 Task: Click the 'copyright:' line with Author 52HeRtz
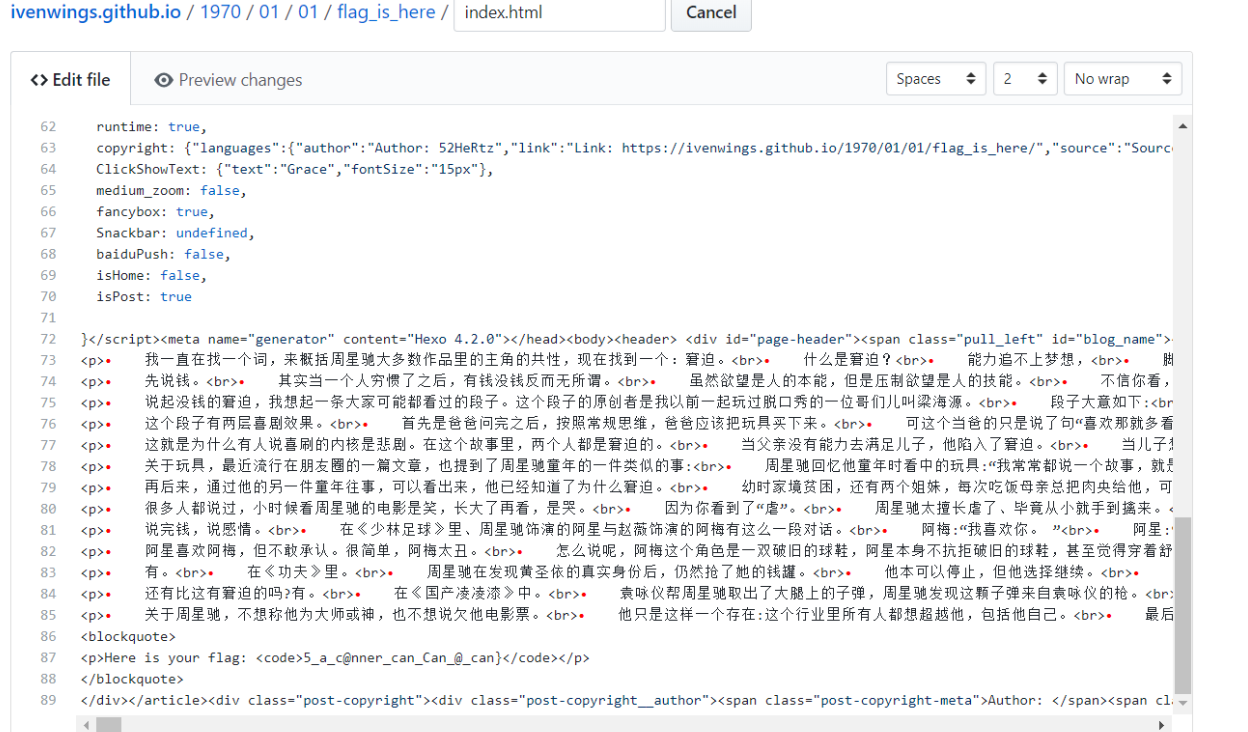coord(634,148)
